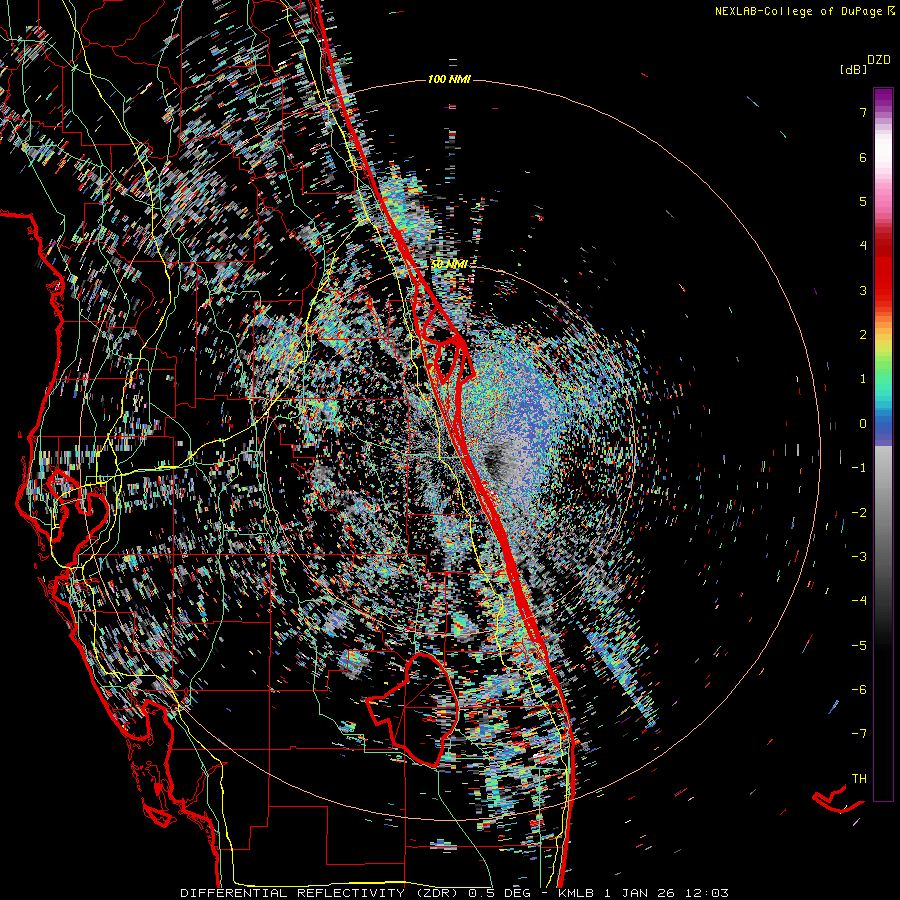The image size is (900, 900).
Task: Pick the "-3" label on the scale
Action: pyautogui.click(x=859, y=557)
